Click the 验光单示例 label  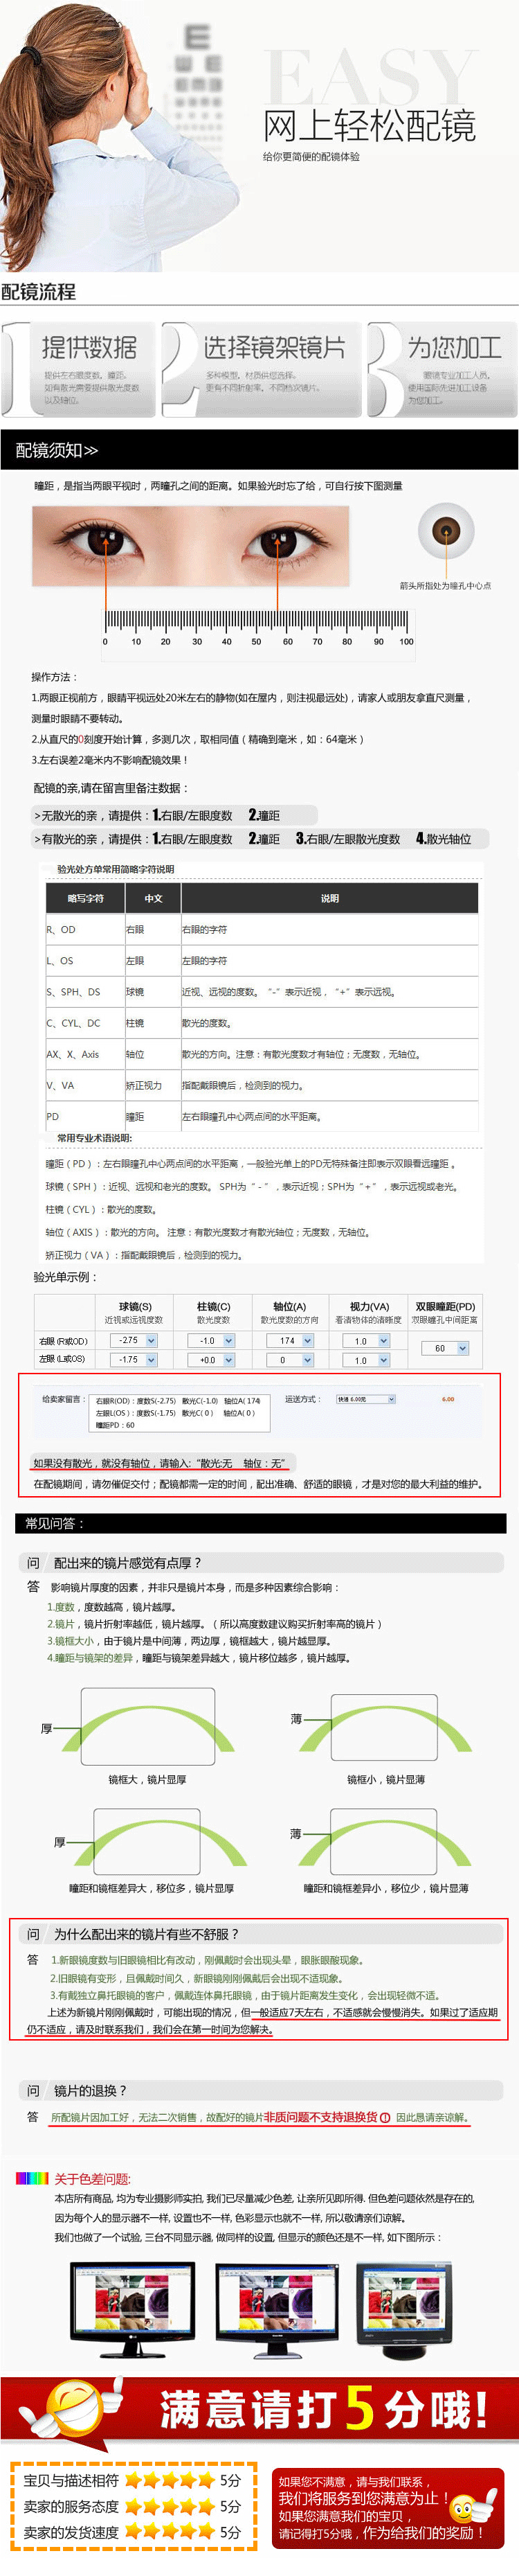[66, 1277]
